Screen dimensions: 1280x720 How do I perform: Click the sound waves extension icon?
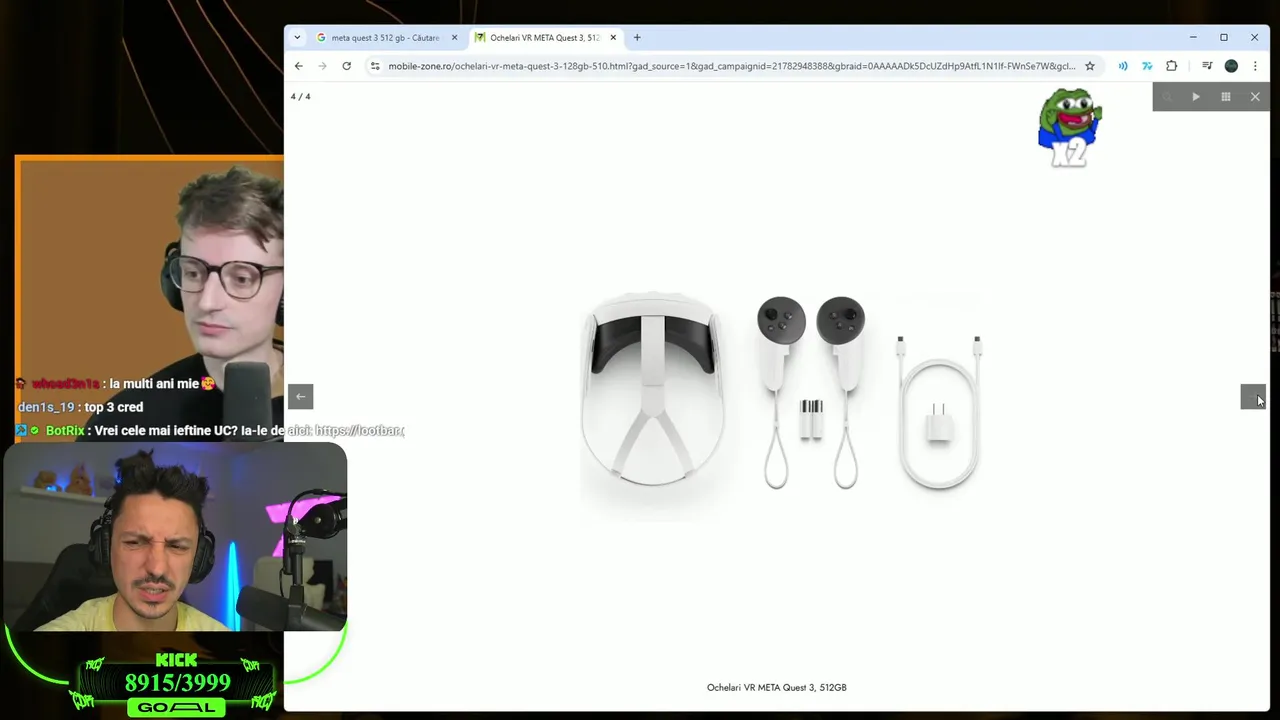(1123, 66)
